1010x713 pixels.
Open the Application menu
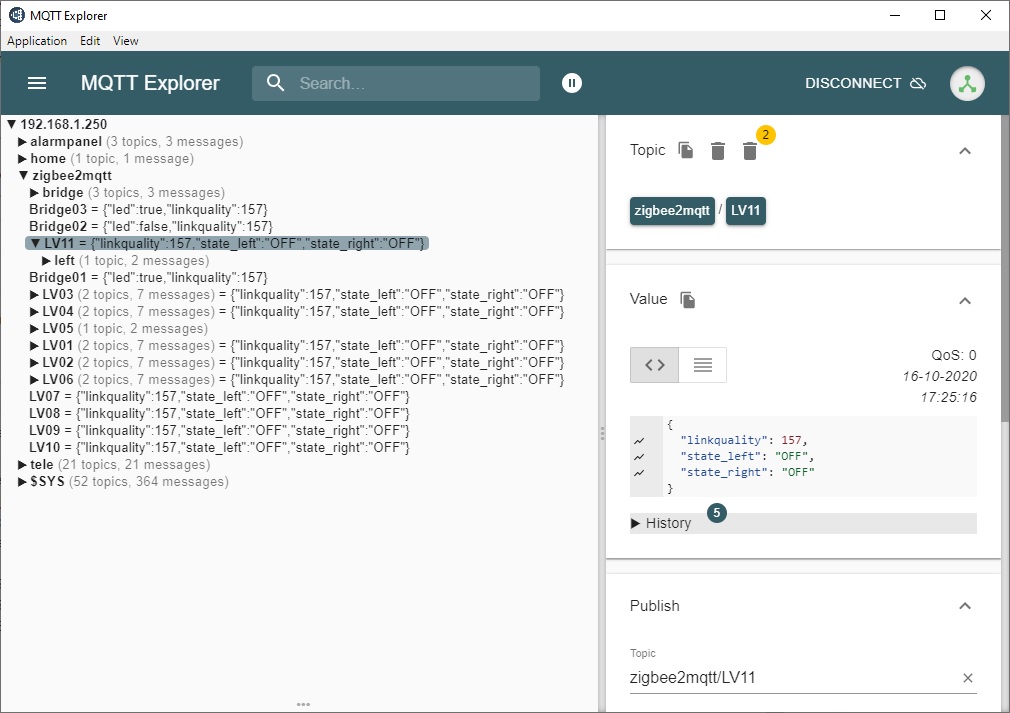[37, 41]
